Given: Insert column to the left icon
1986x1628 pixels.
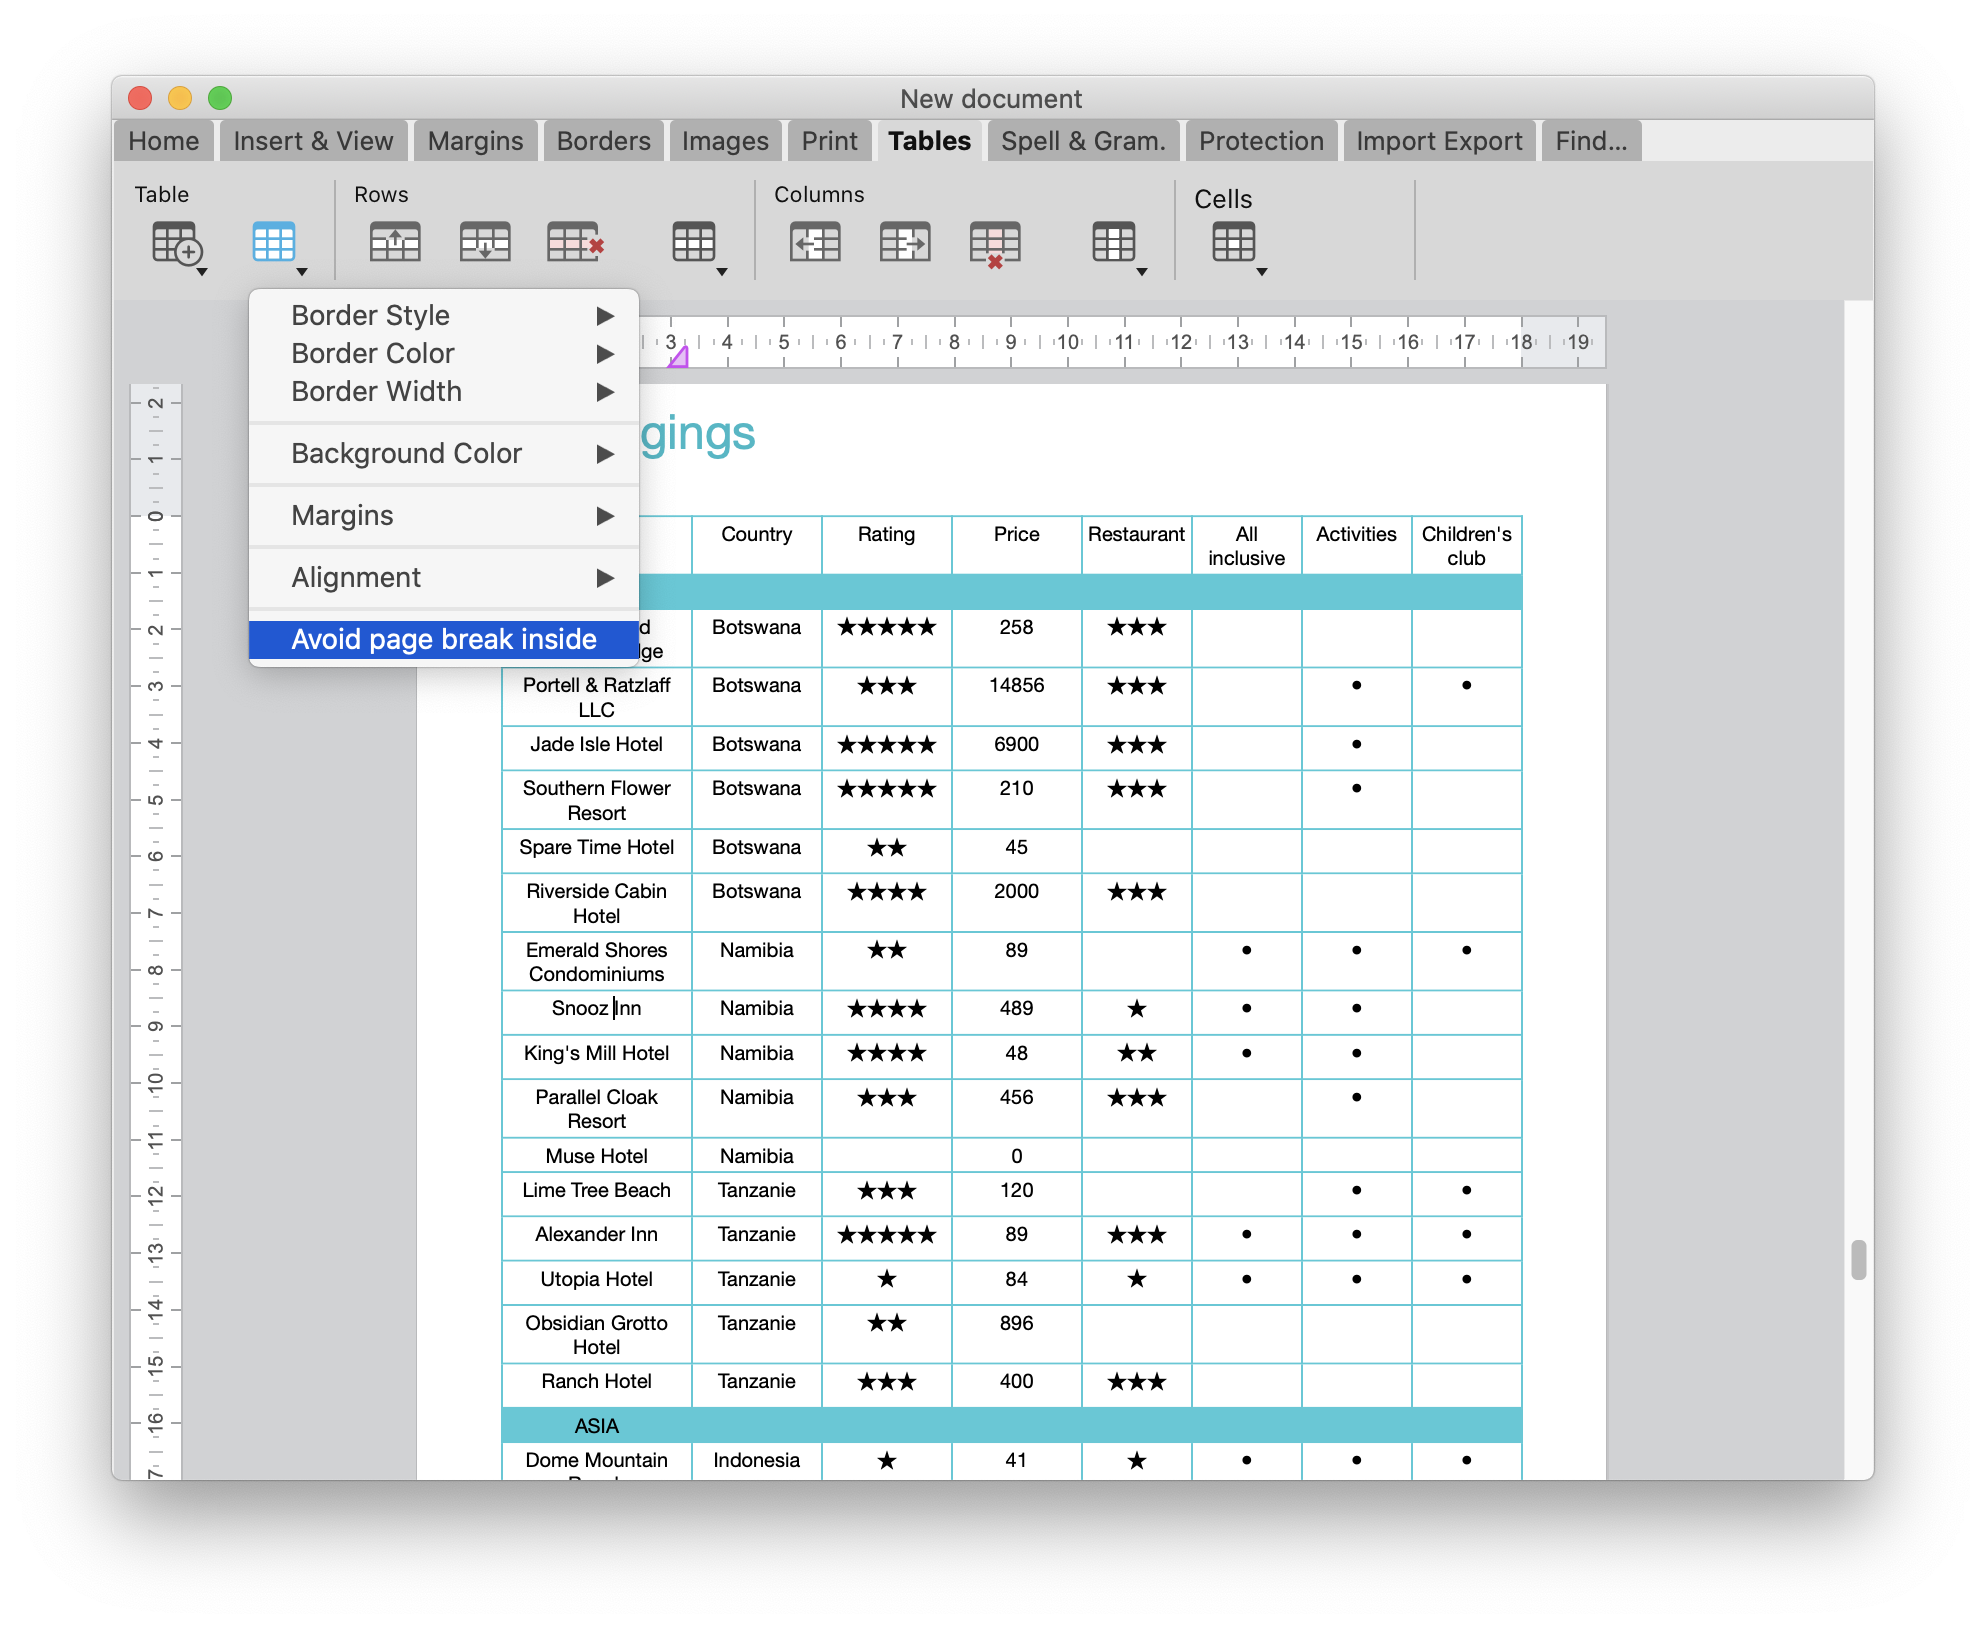Looking at the screenshot, I should pos(815,243).
